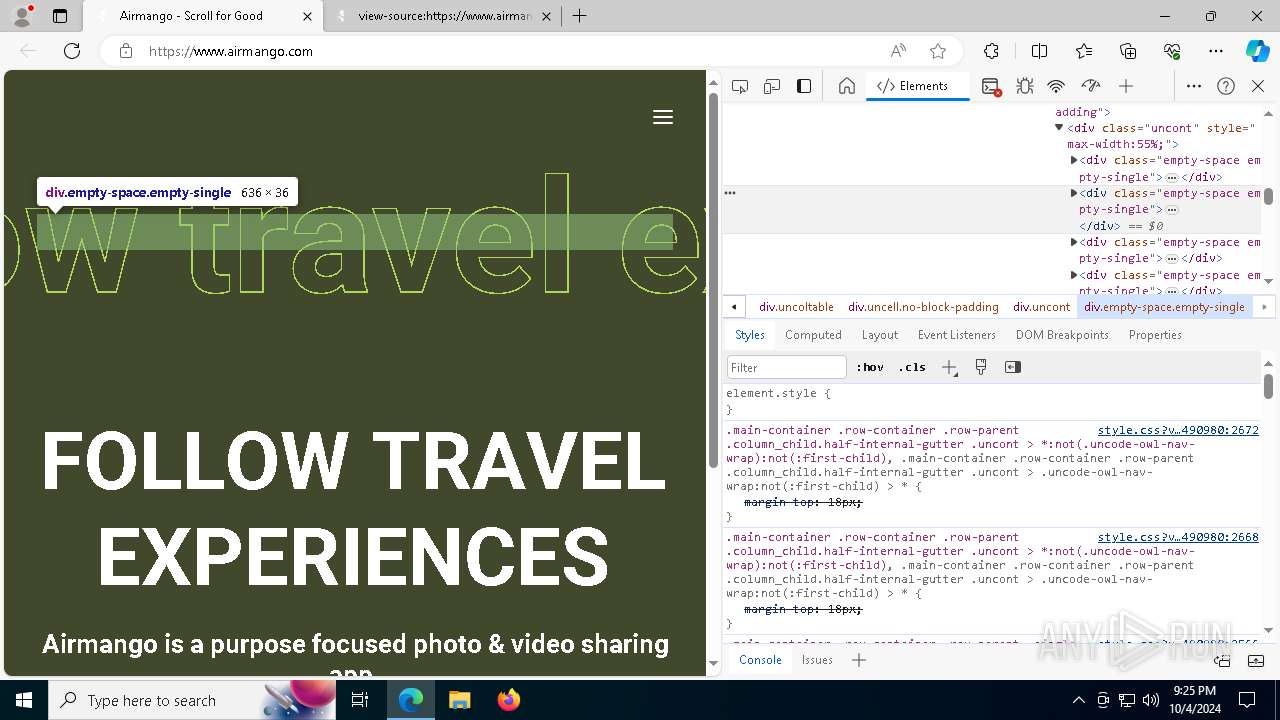Click Styles pane scrollbar thumb
This screenshot has height=720, width=1280.
tap(1268, 385)
